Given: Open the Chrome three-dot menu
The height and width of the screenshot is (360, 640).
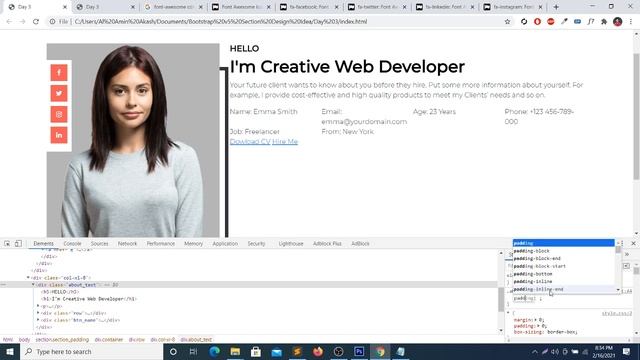Looking at the screenshot, I should (631, 22).
